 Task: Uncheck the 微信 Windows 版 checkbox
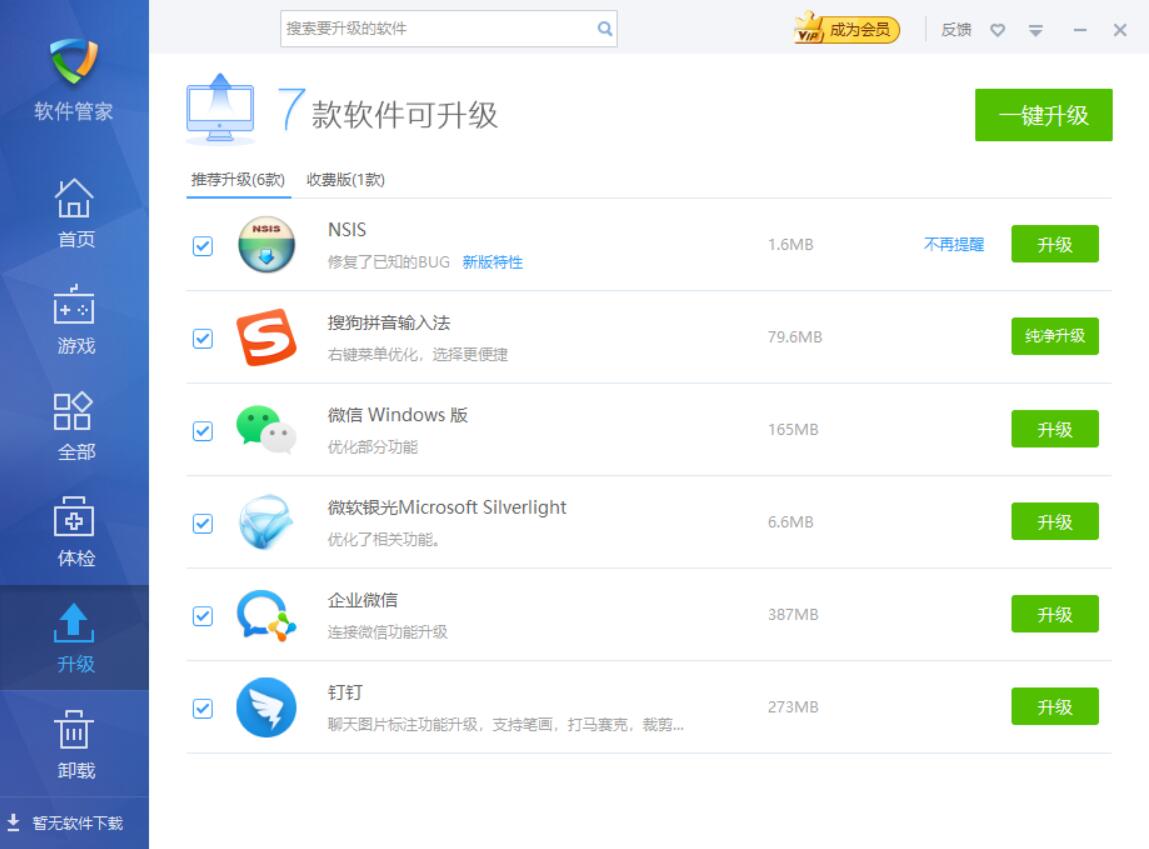(x=203, y=431)
